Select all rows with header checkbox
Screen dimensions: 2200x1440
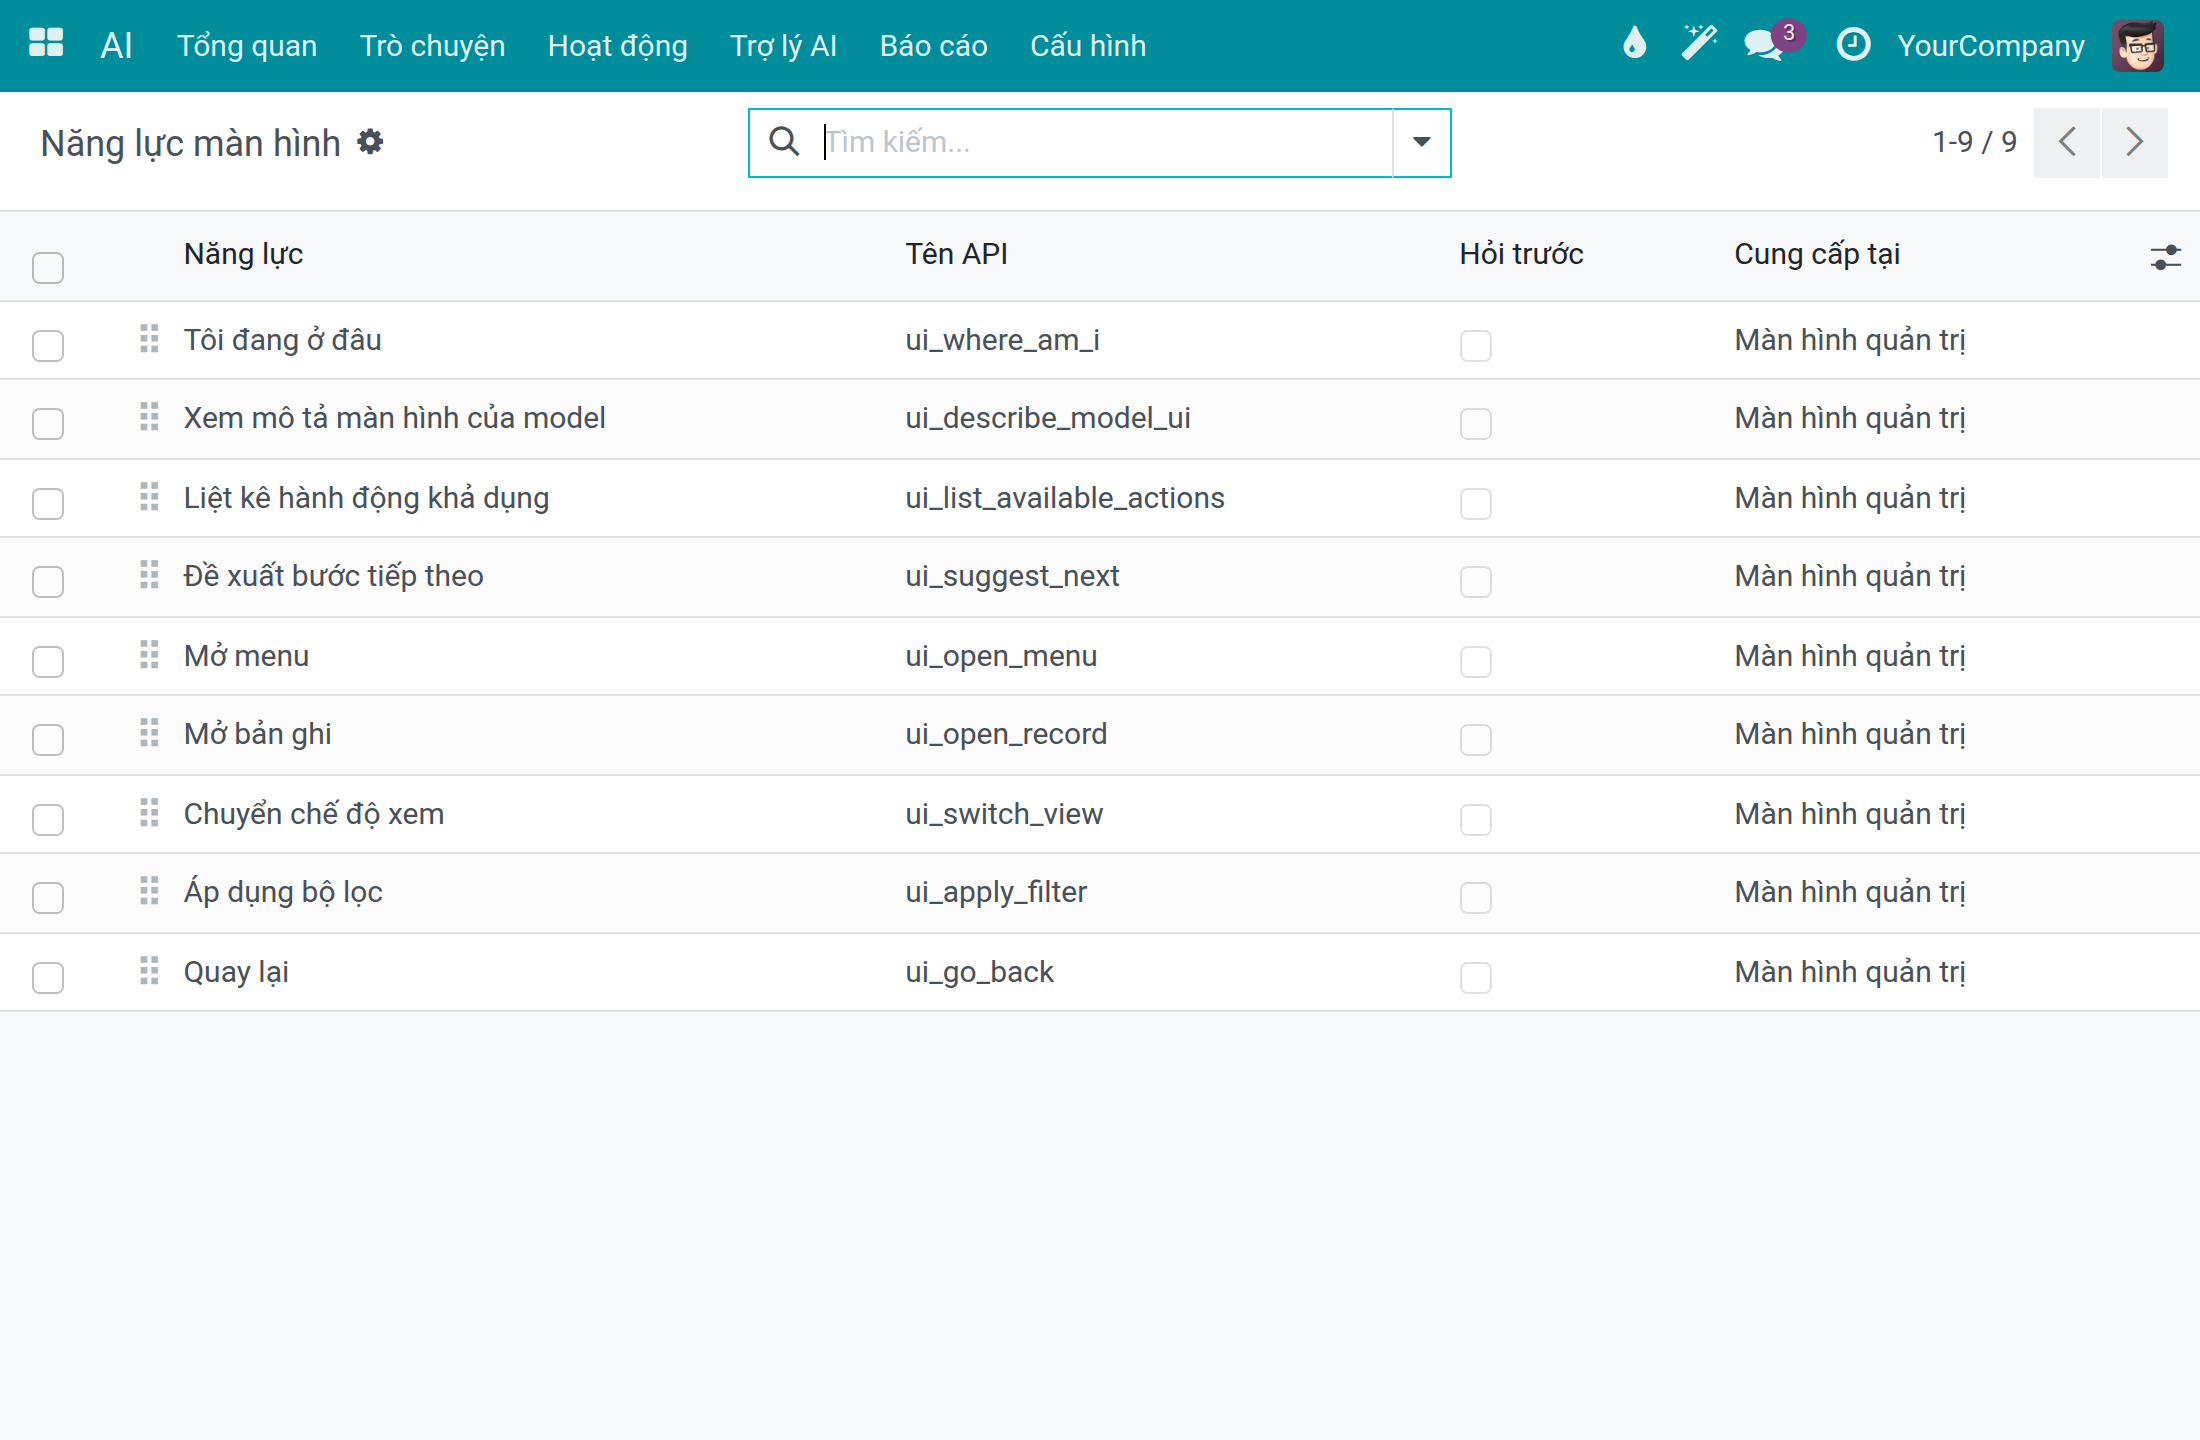point(48,268)
